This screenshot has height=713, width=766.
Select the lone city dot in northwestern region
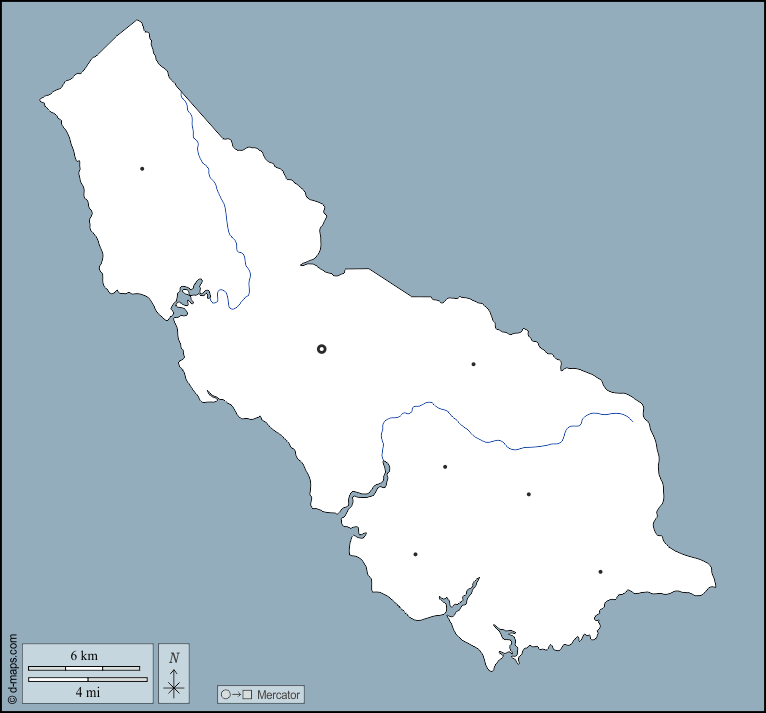[142, 169]
